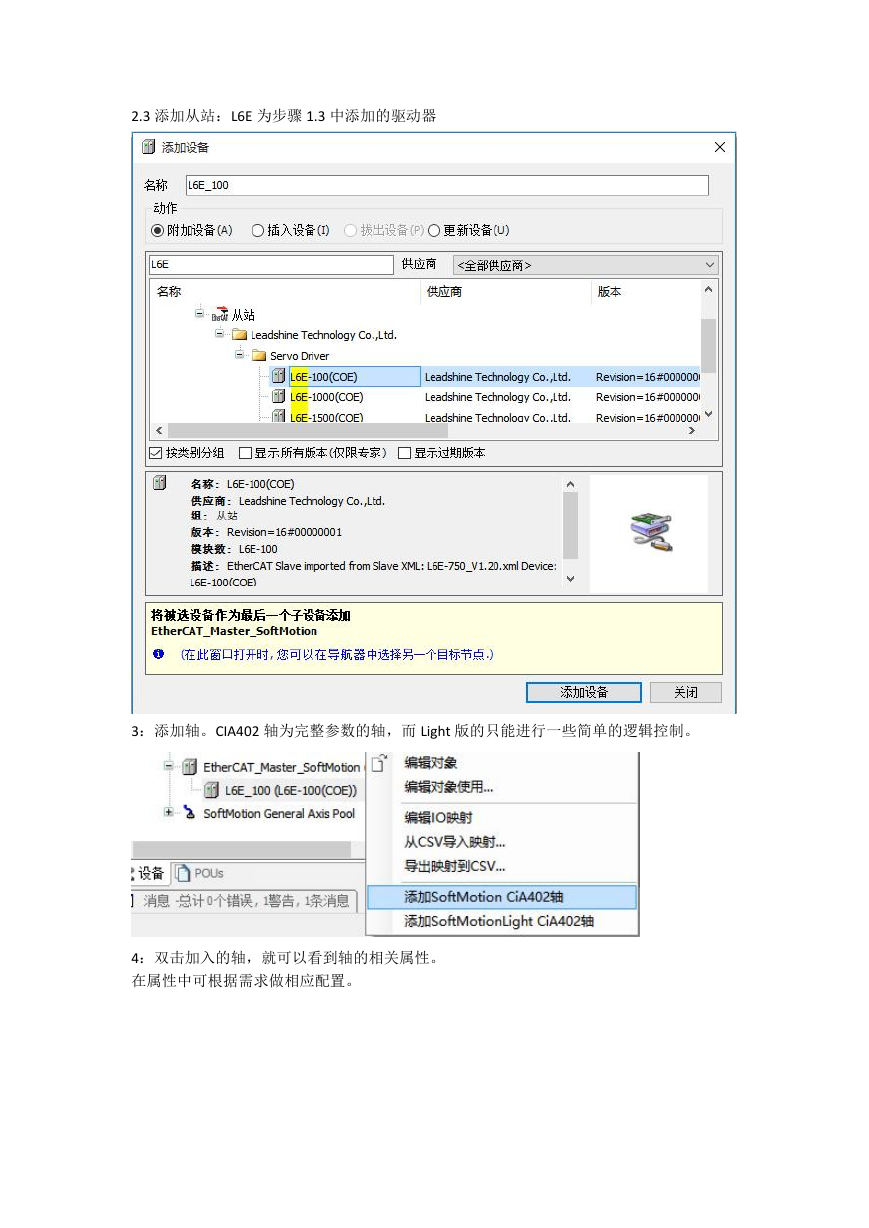Click the 名称 input field with L6E_100
The height and width of the screenshot is (1228, 869).
click(x=446, y=185)
